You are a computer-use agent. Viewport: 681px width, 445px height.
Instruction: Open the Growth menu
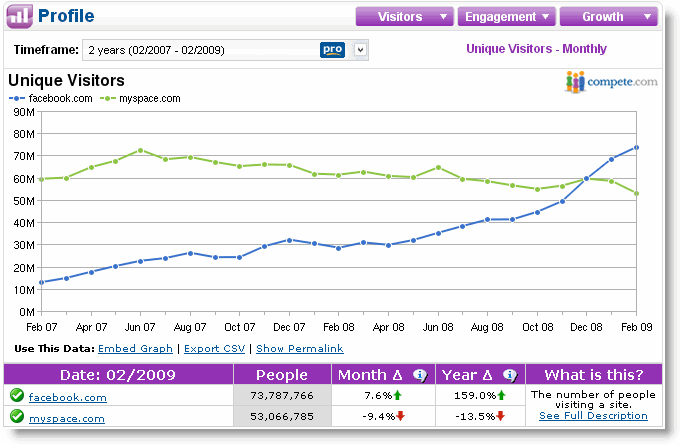(x=608, y=16)
